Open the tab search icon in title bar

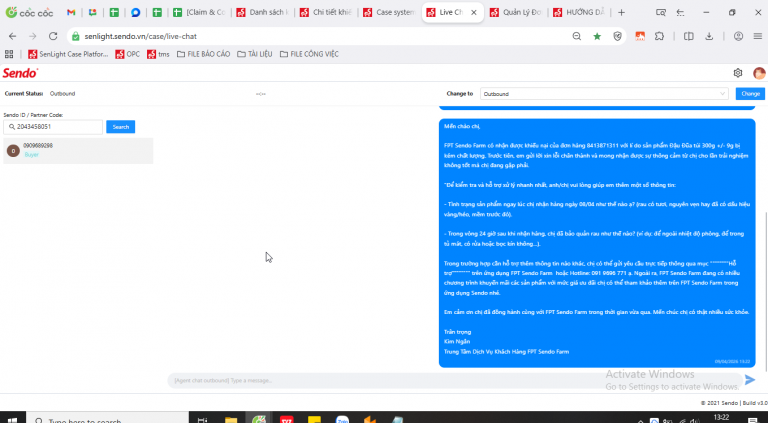click(x=661, y=13)
